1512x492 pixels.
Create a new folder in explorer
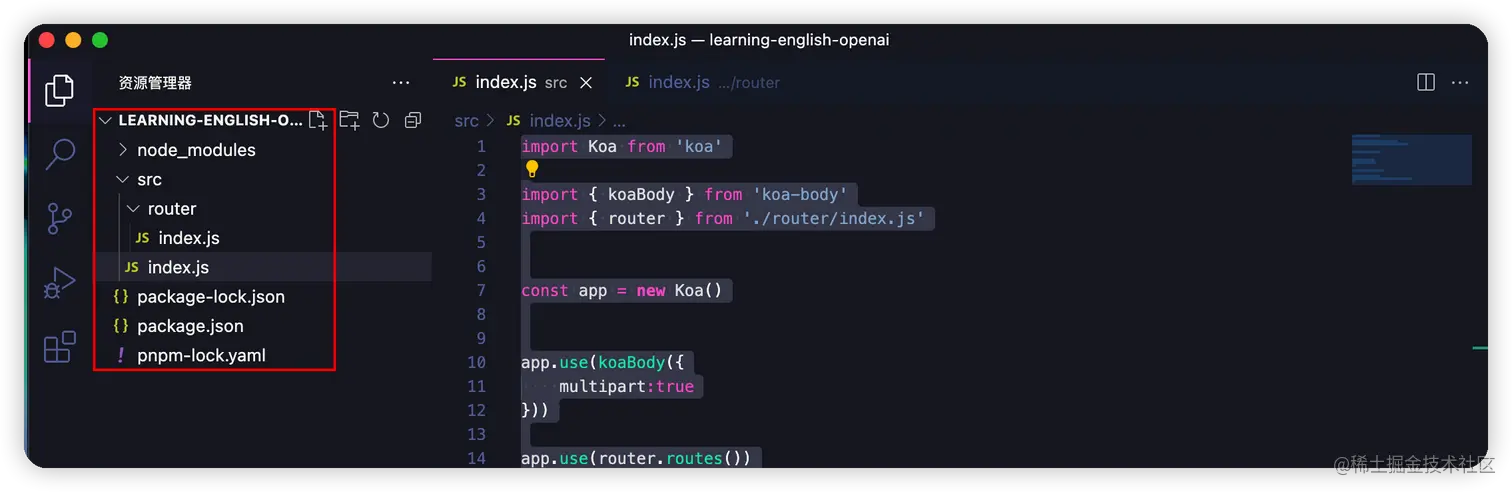(x=349, y=120)
